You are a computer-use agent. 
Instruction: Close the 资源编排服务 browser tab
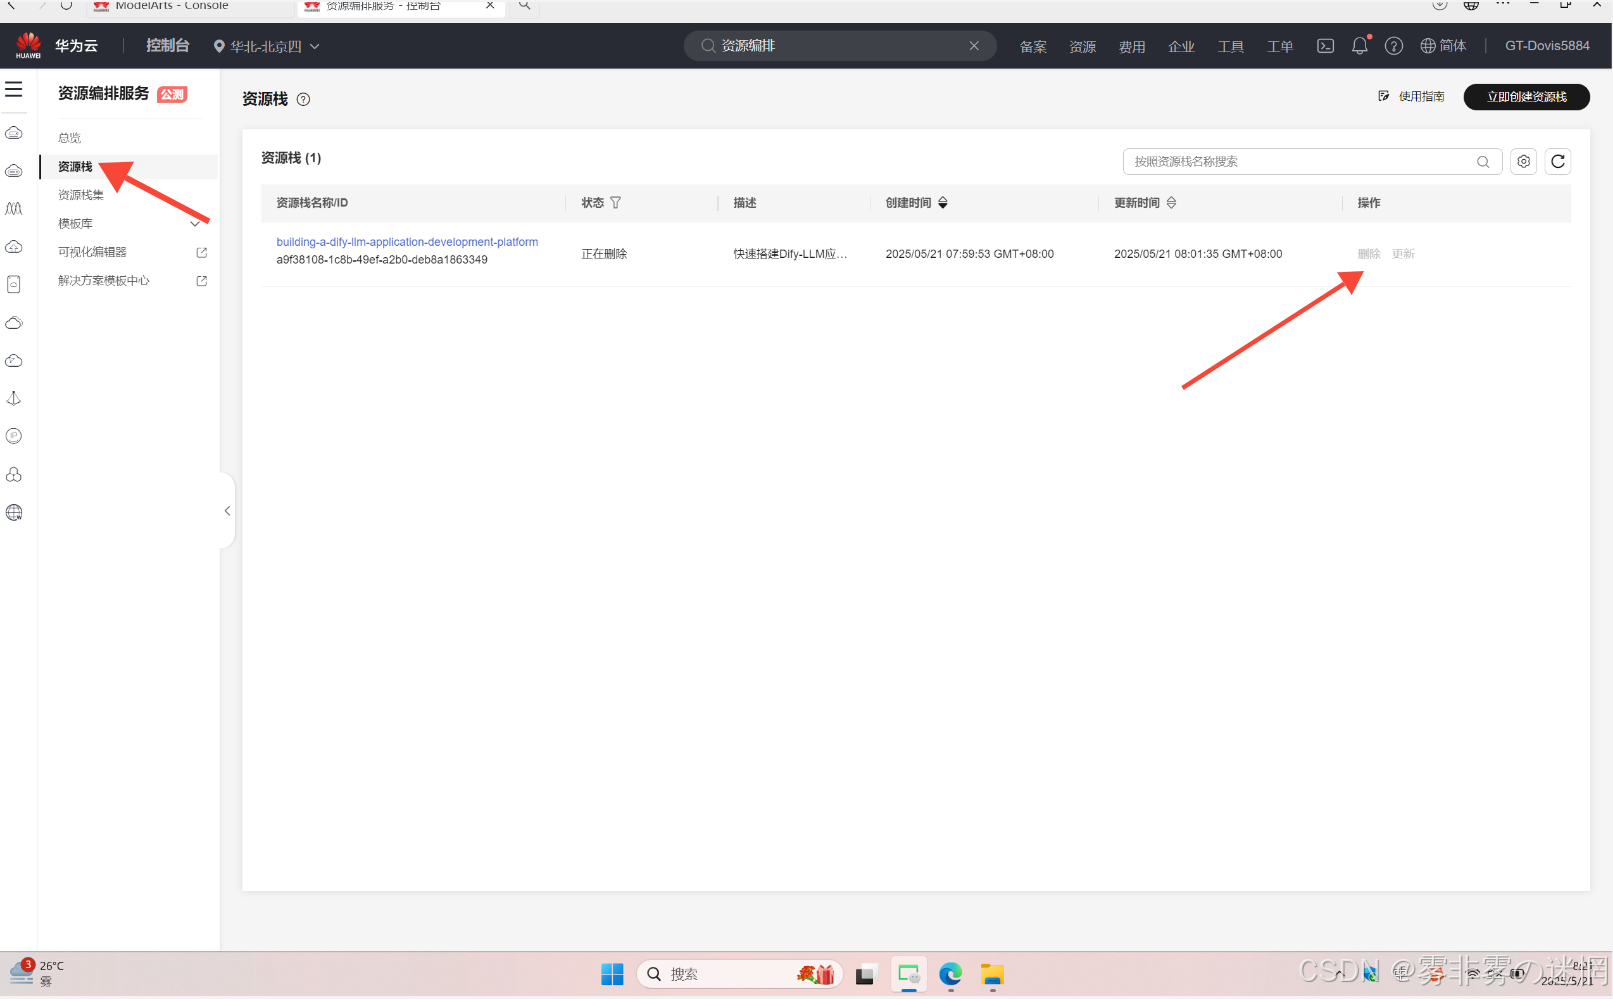pos(490,6)
